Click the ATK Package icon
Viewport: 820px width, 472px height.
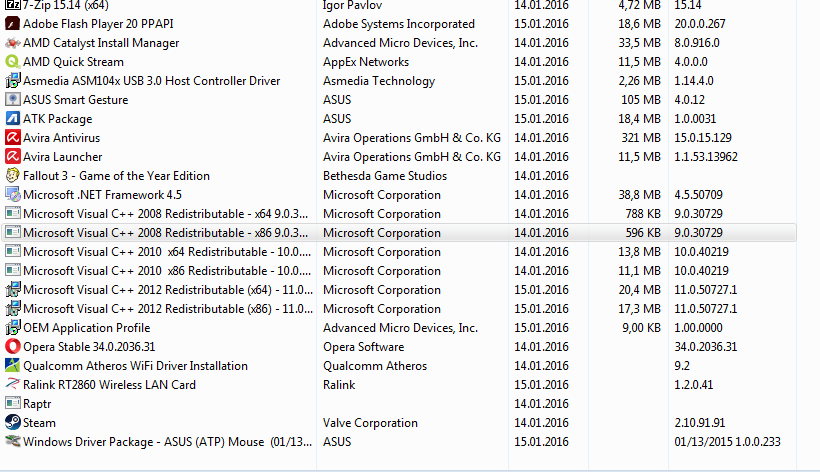[x=12, y=119]
